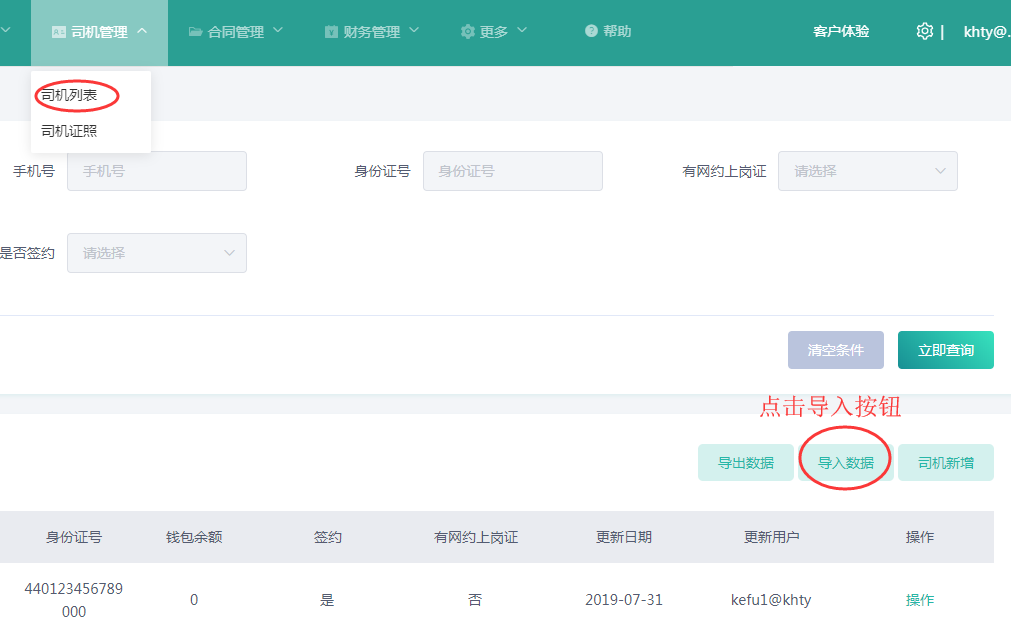Viewport: 1011px width, 633px height.
Task: Focus the 身份证号 input field
Action: point(512,171)
